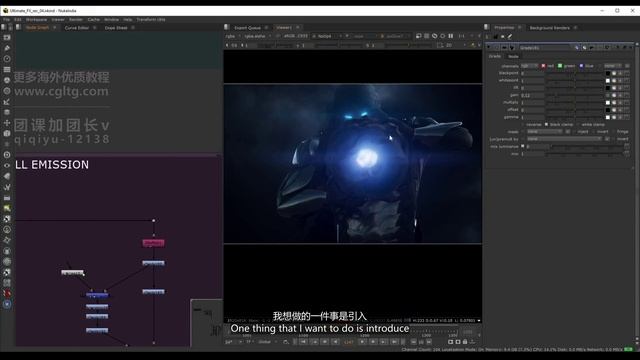Click the current frame field in Viewer
Image resolution: width=640 pixels, height=360 pixels.
349,342
